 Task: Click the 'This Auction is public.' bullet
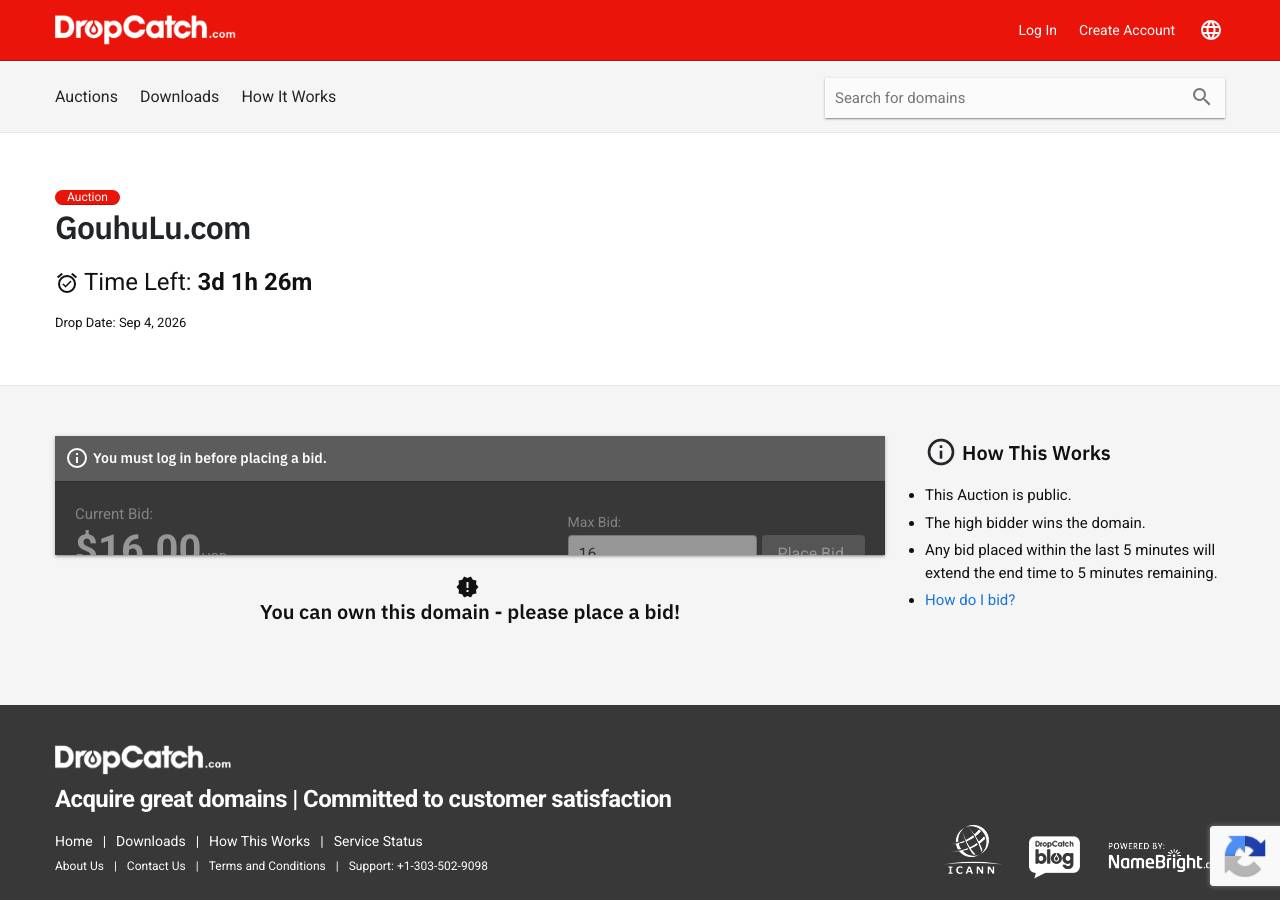(x=998, y=495)
